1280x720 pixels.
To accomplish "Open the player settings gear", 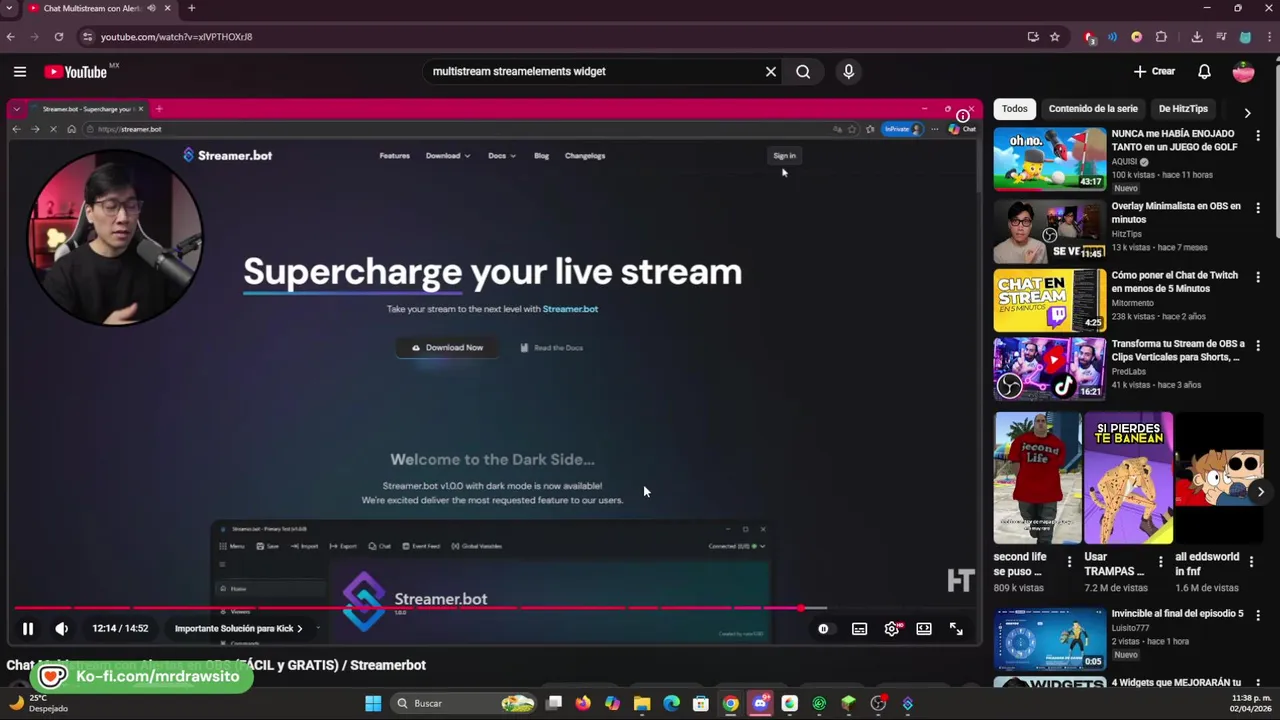I will tap(892, 629).
